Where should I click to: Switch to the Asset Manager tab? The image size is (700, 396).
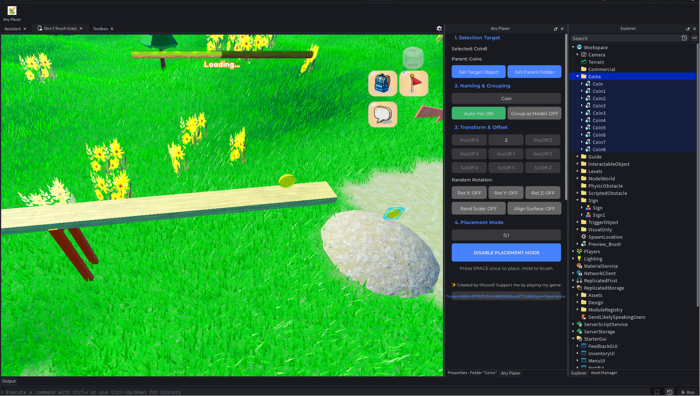[x=604, y=373]
